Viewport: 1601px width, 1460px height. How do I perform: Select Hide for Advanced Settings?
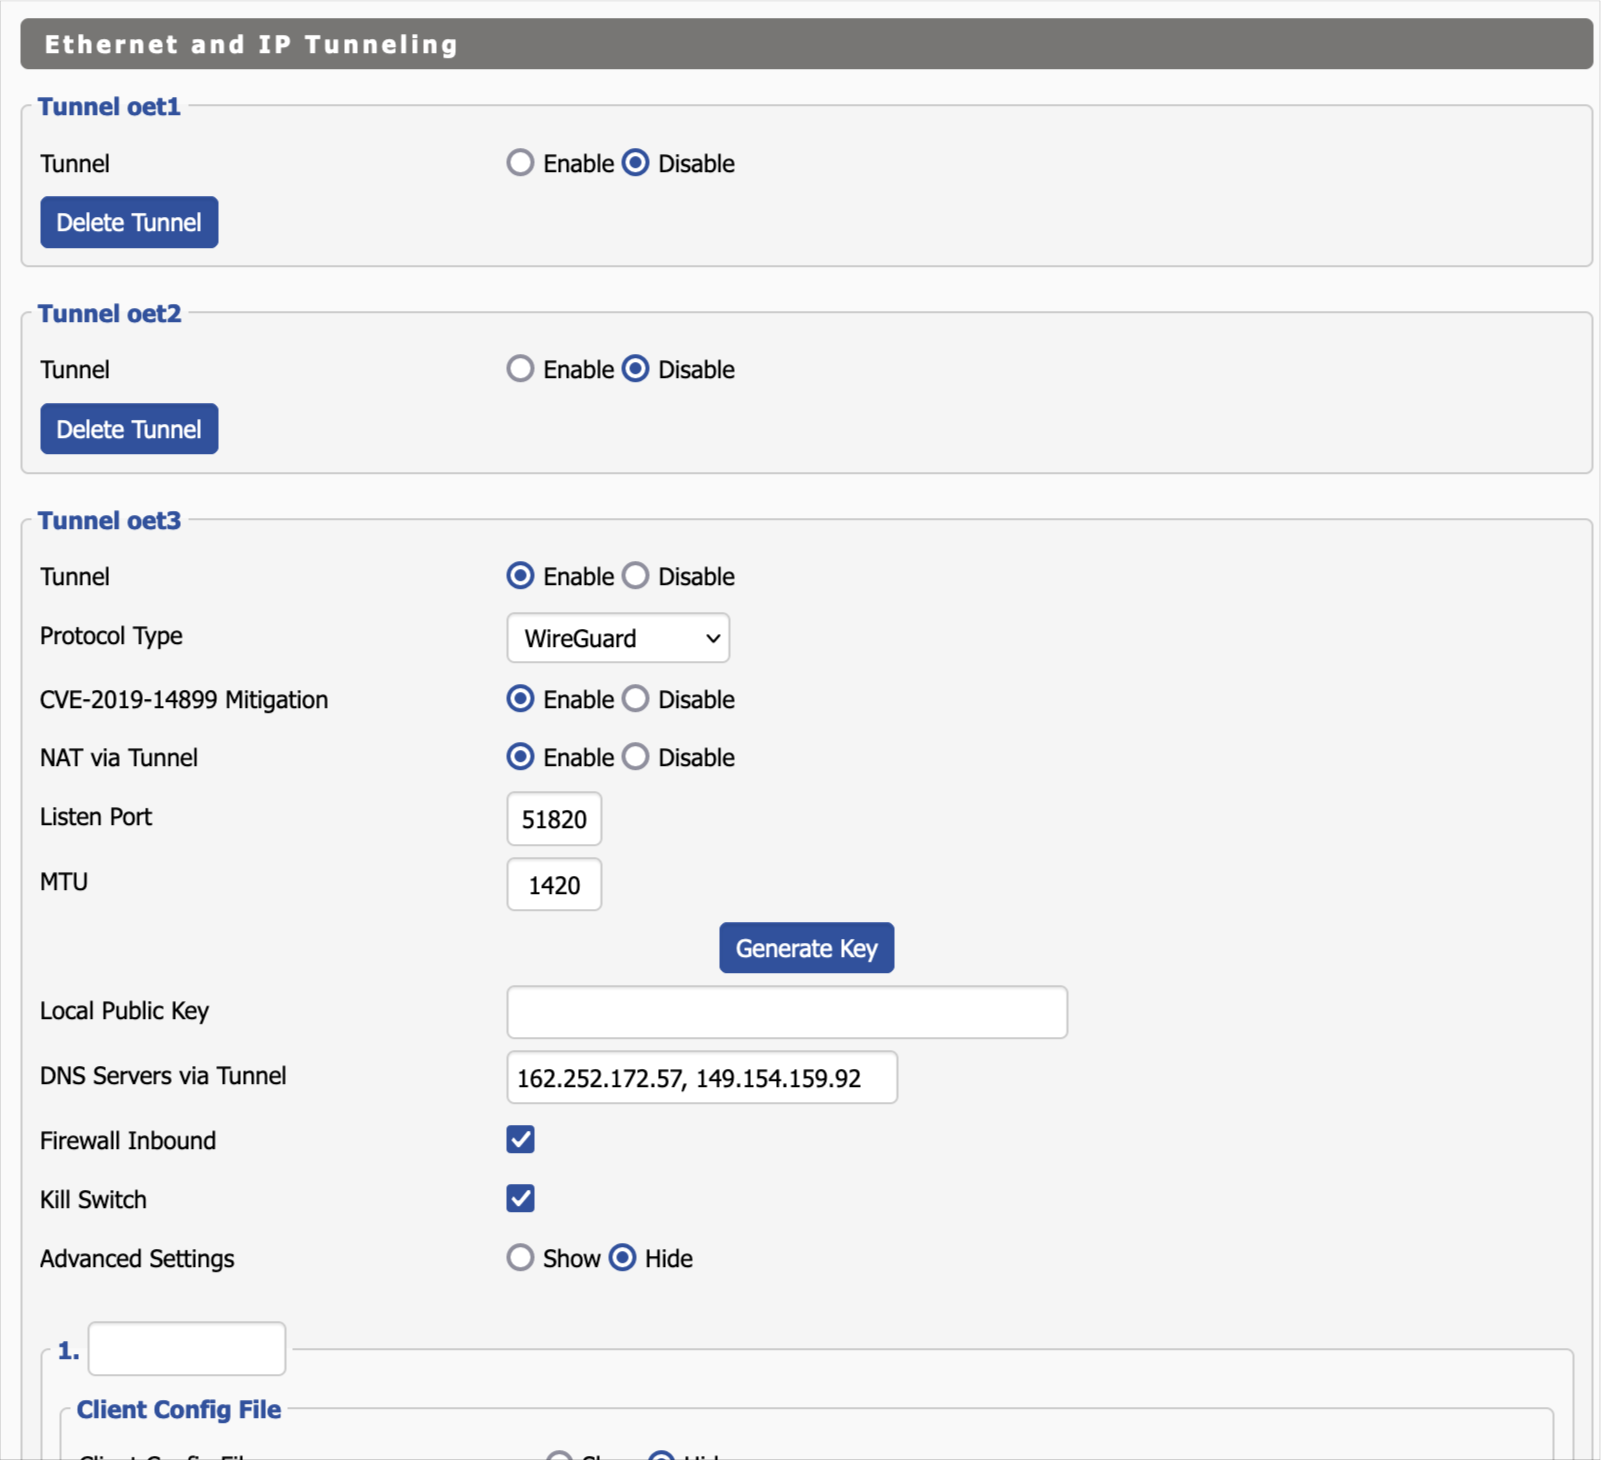tap(623, 1258)
